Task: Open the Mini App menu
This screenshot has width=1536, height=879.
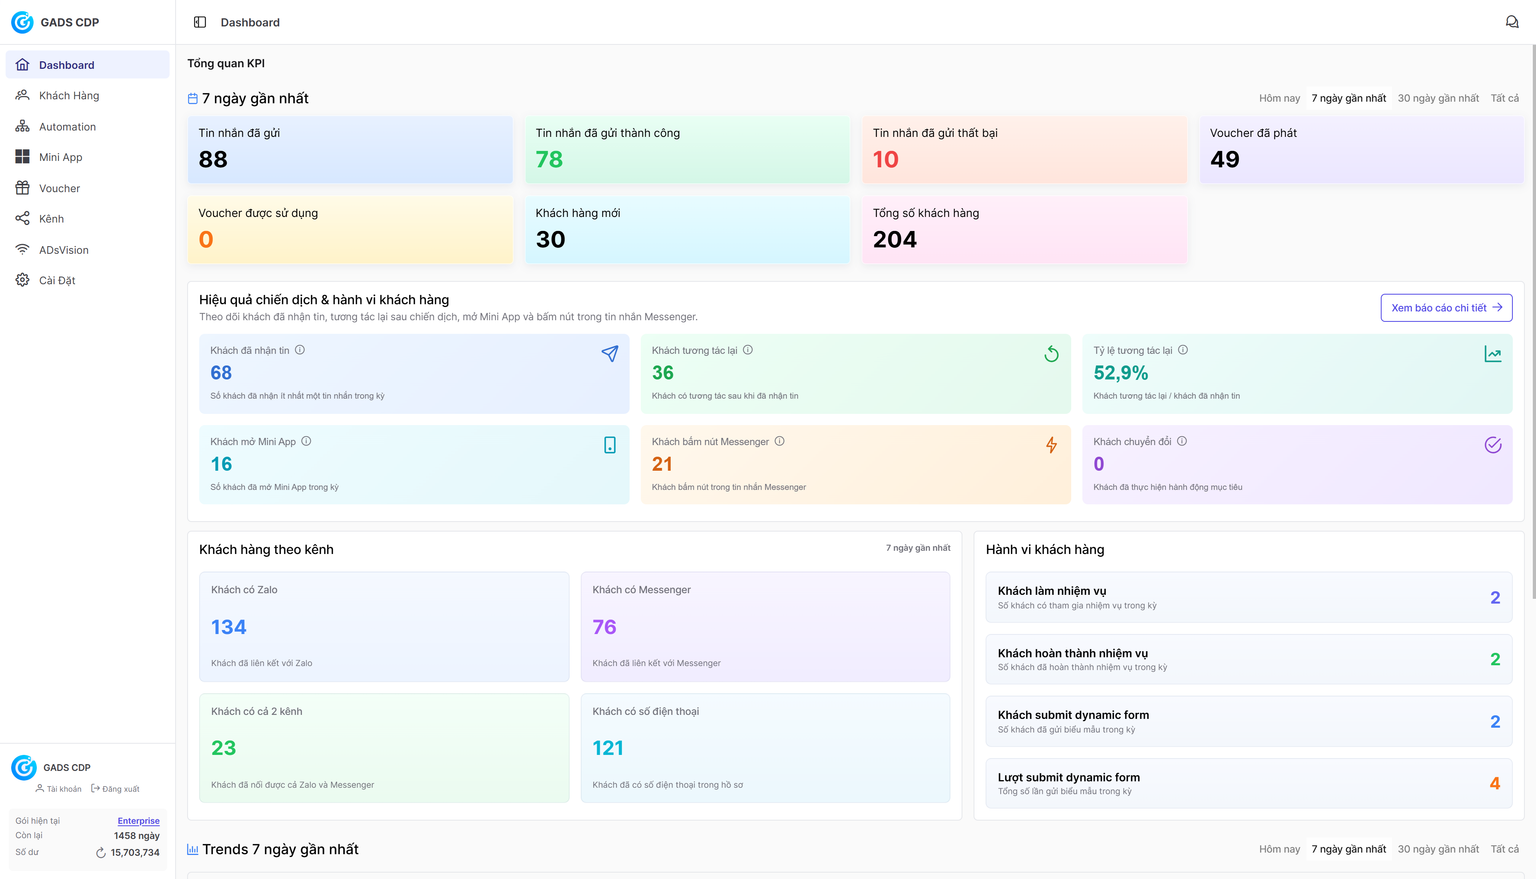Action: 88,157
